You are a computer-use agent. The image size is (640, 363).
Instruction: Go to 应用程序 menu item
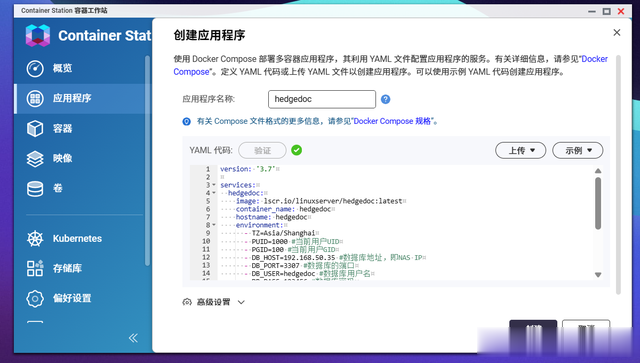tap(82, 98)
